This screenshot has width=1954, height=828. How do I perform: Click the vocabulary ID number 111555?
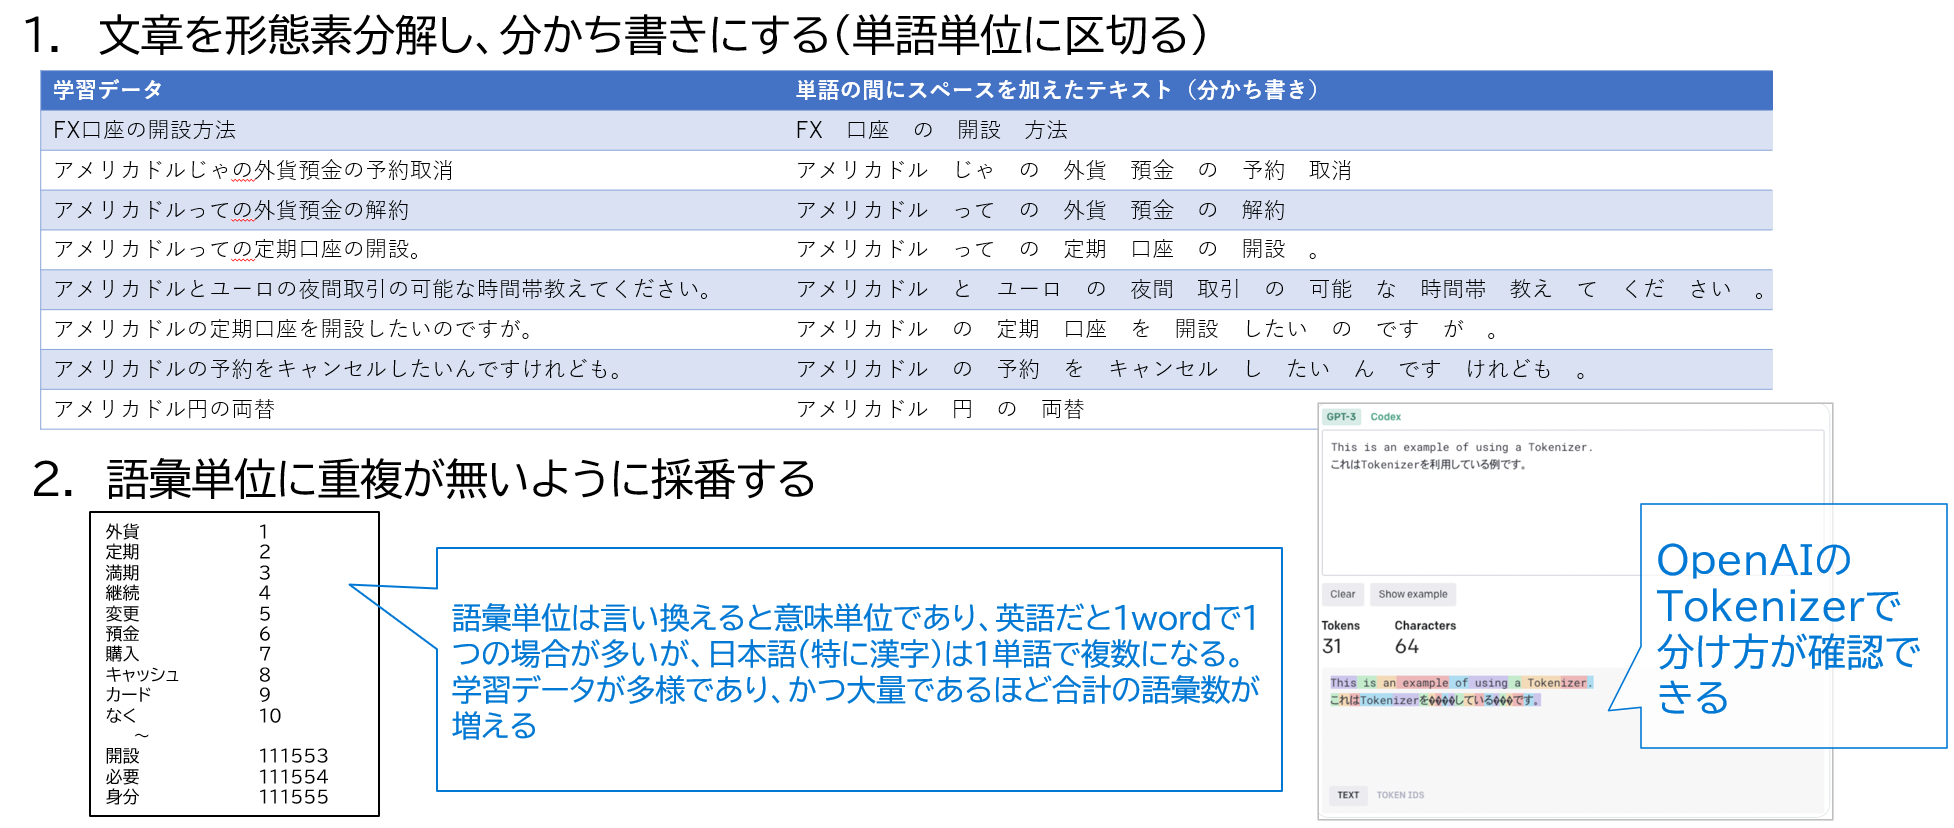[294, 797]
